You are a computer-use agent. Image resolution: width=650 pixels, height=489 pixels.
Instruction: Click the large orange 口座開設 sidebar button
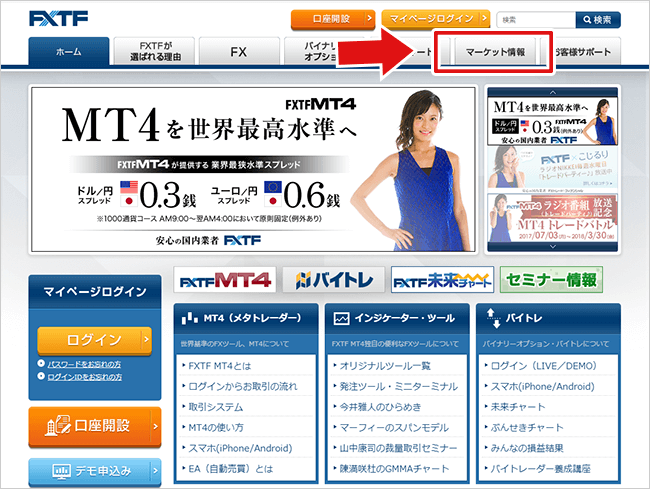point(95,426)
